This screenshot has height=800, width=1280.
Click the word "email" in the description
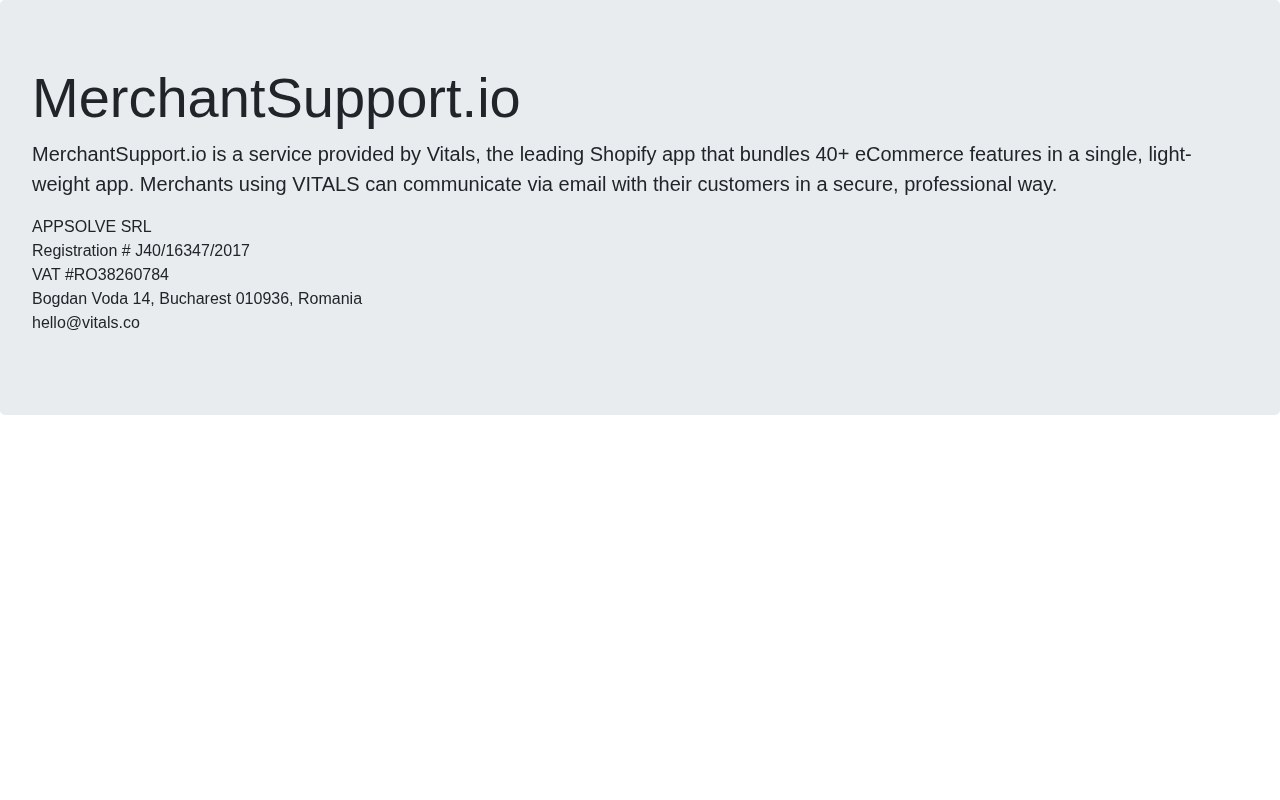[582, 184]
